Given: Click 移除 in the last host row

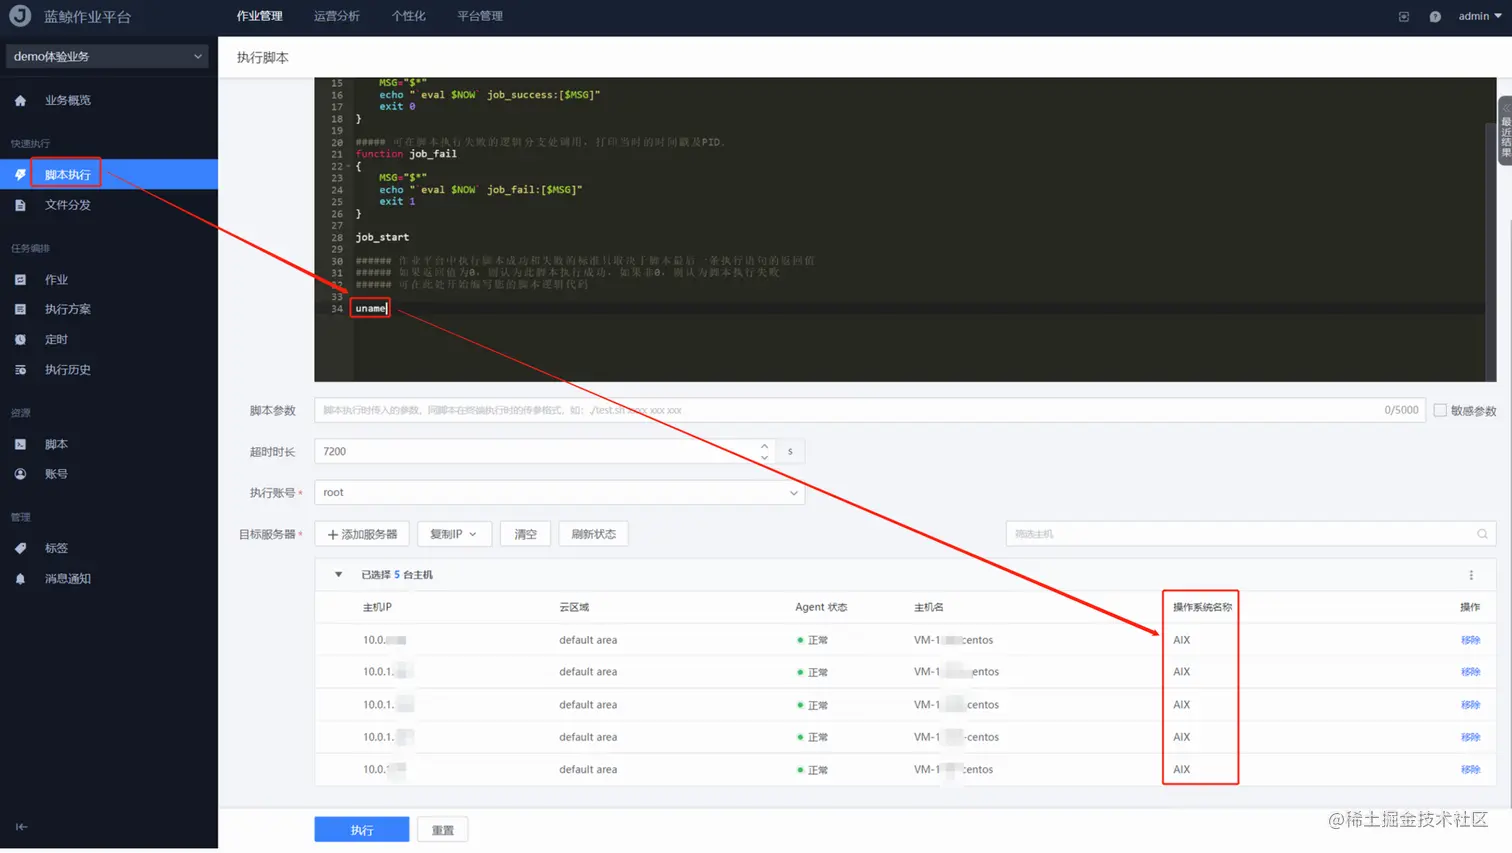Looking at the screenshot, I should tap(1470, 770).
